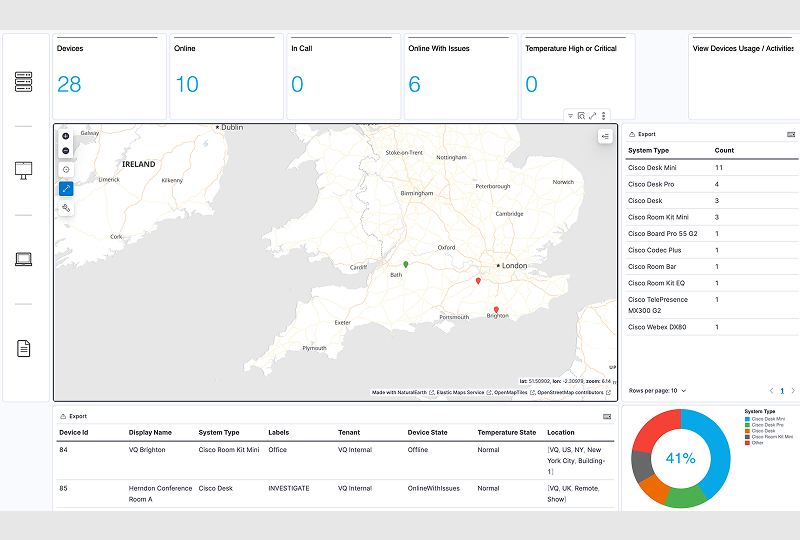Screen dimensions: 800x540
Task: Zoom out on the map
Action: (66, 151)
